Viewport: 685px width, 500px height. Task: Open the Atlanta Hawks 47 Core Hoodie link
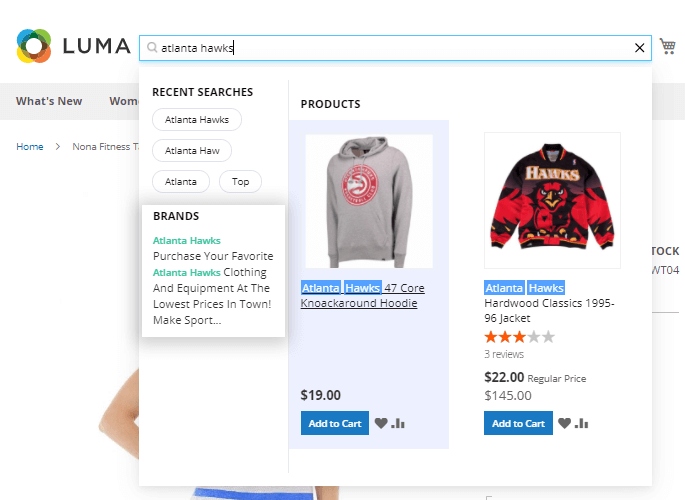click(363, 295)
